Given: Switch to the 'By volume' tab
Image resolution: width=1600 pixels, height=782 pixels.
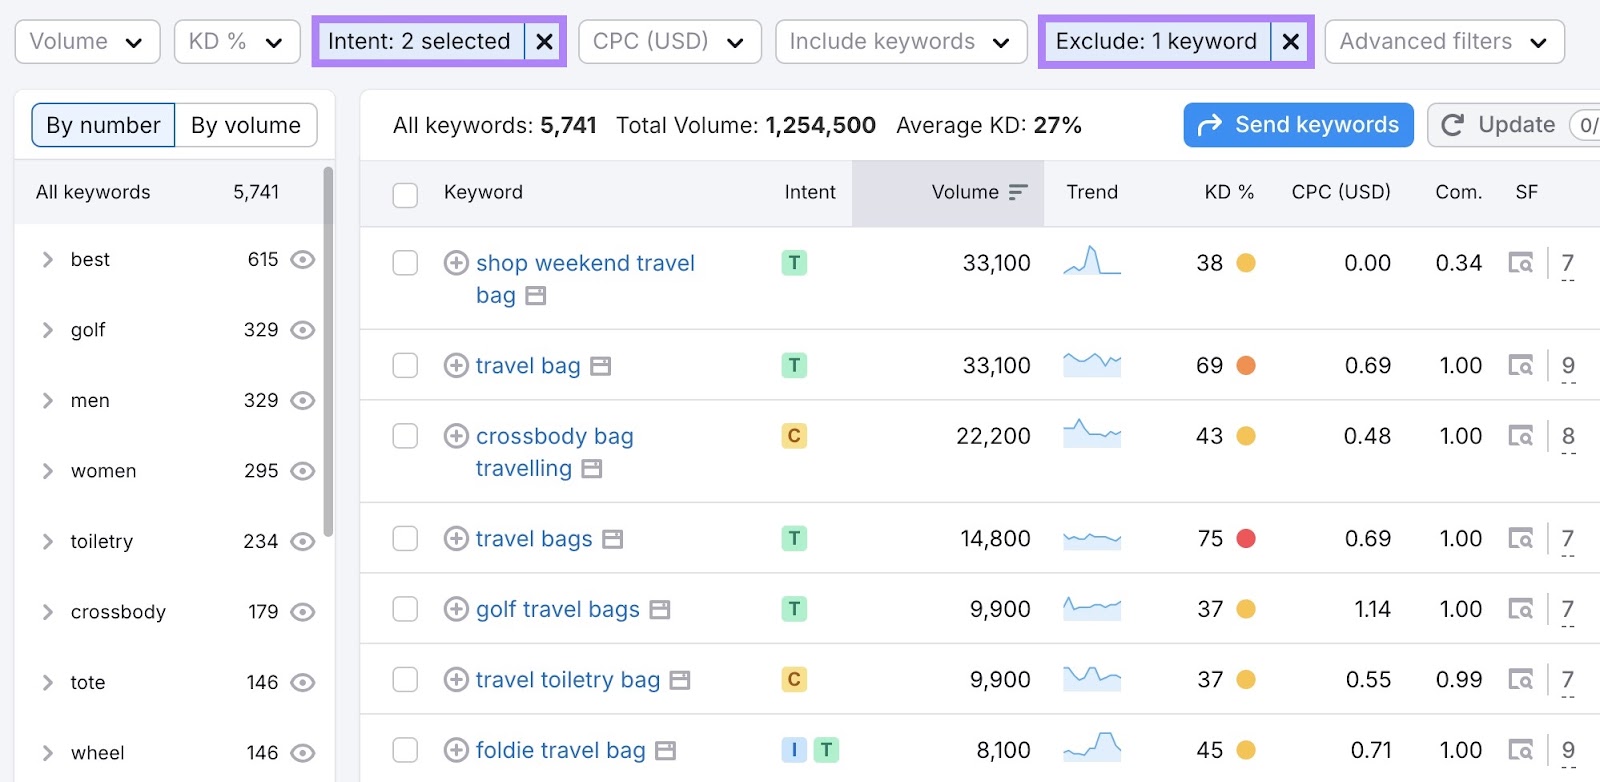Looking at the screenshot, I should (245, 125).
